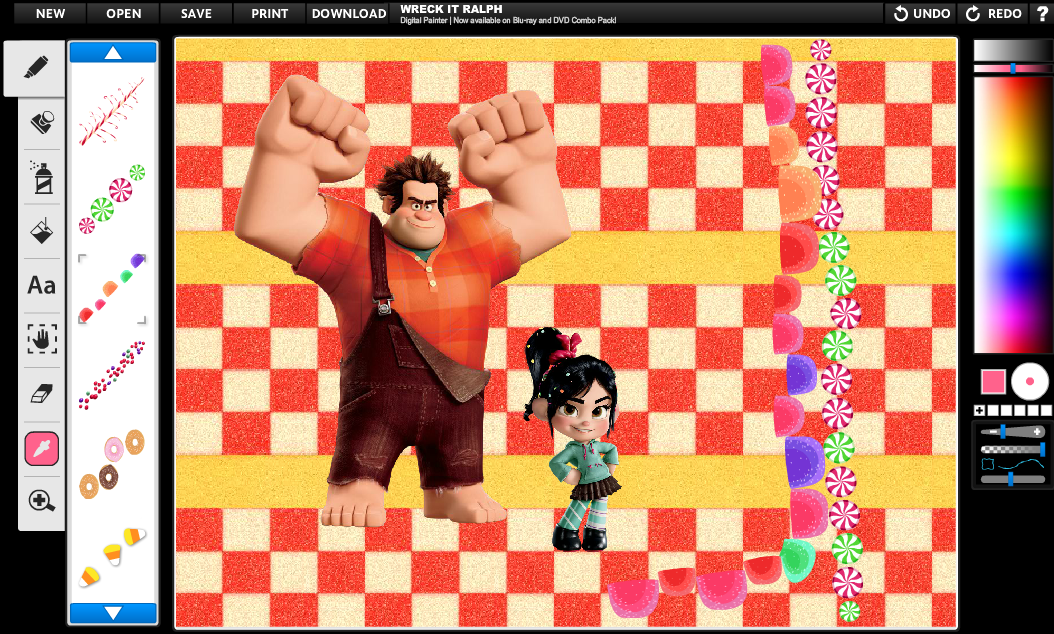Open help with the question mark
Image resolution: width=1054 pixels, height=634 pixels.
tap(1042, 13)
